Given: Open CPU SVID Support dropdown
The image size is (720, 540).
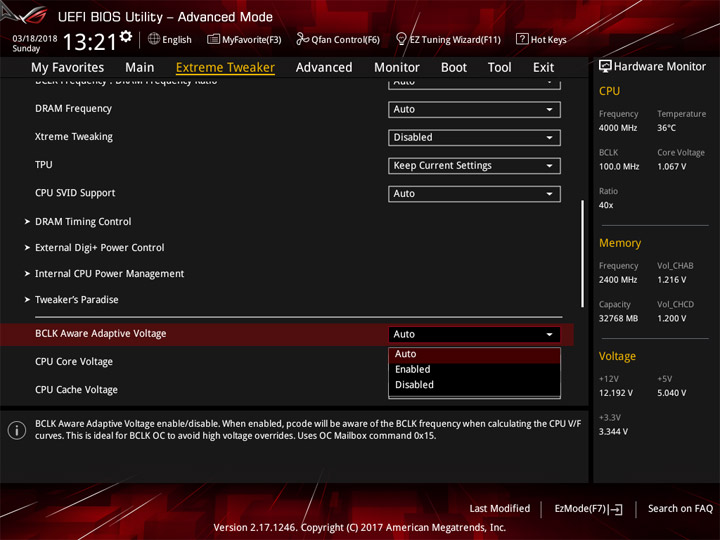Looking at the screenshot, I should (474, 194).
